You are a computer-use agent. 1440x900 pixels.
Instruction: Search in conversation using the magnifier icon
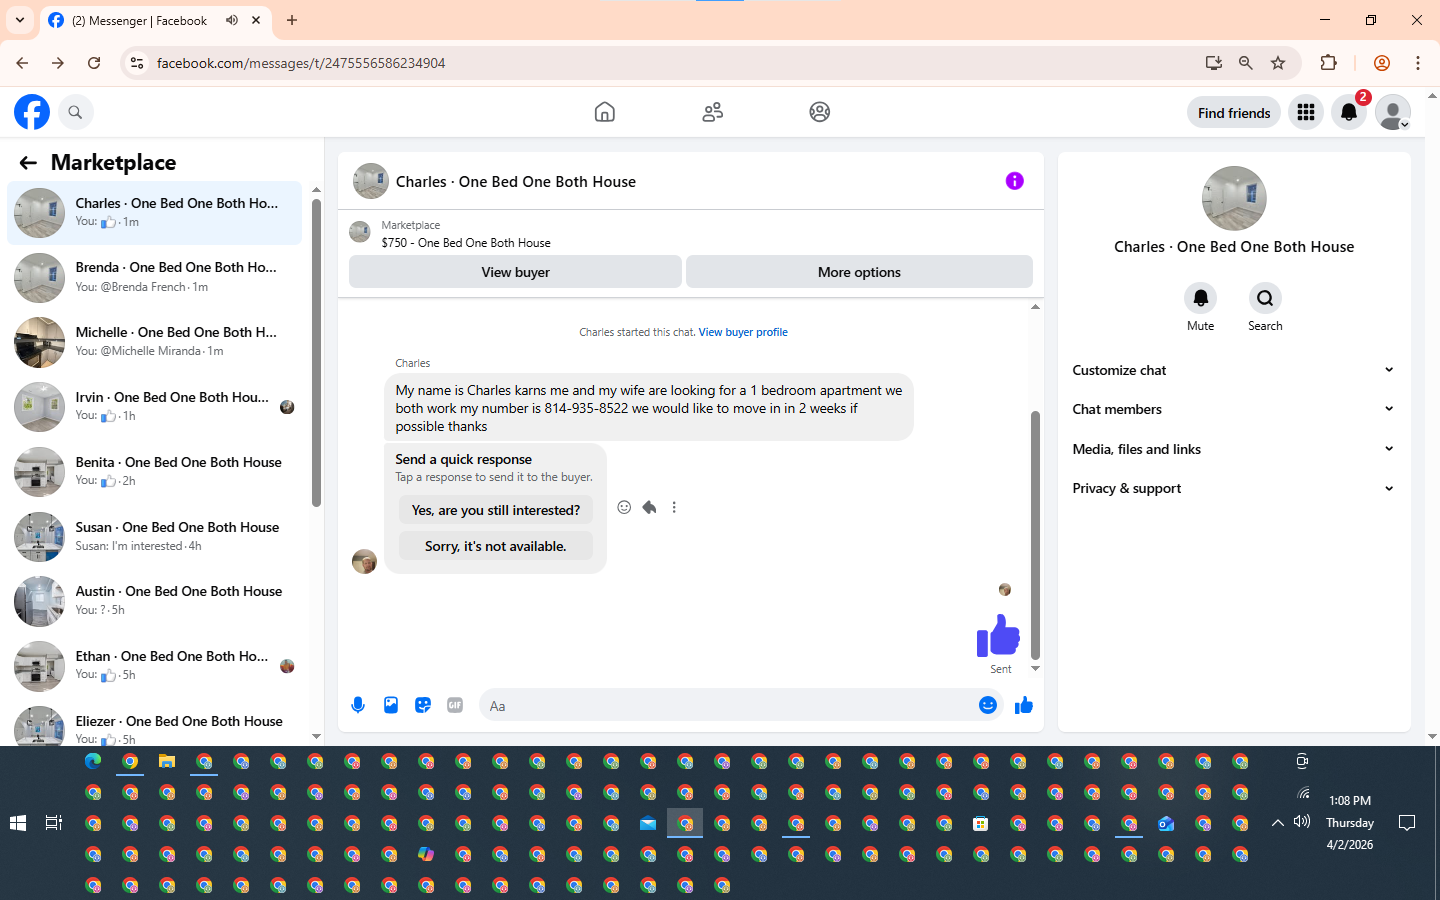(x=1265, y=298)
